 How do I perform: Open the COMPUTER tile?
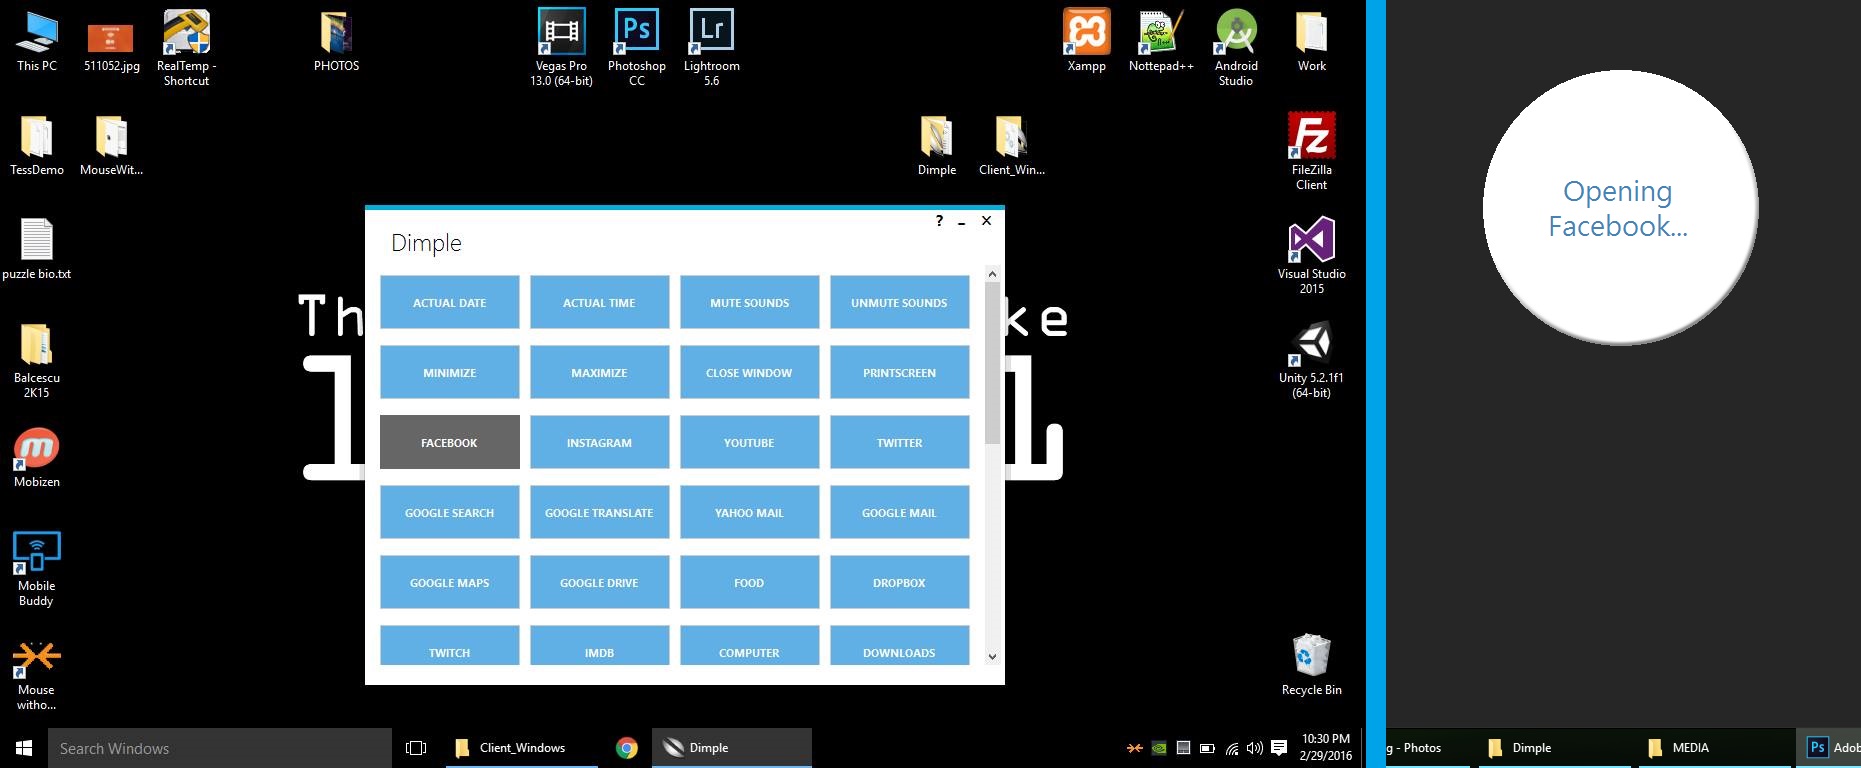[x=749, y=645]
